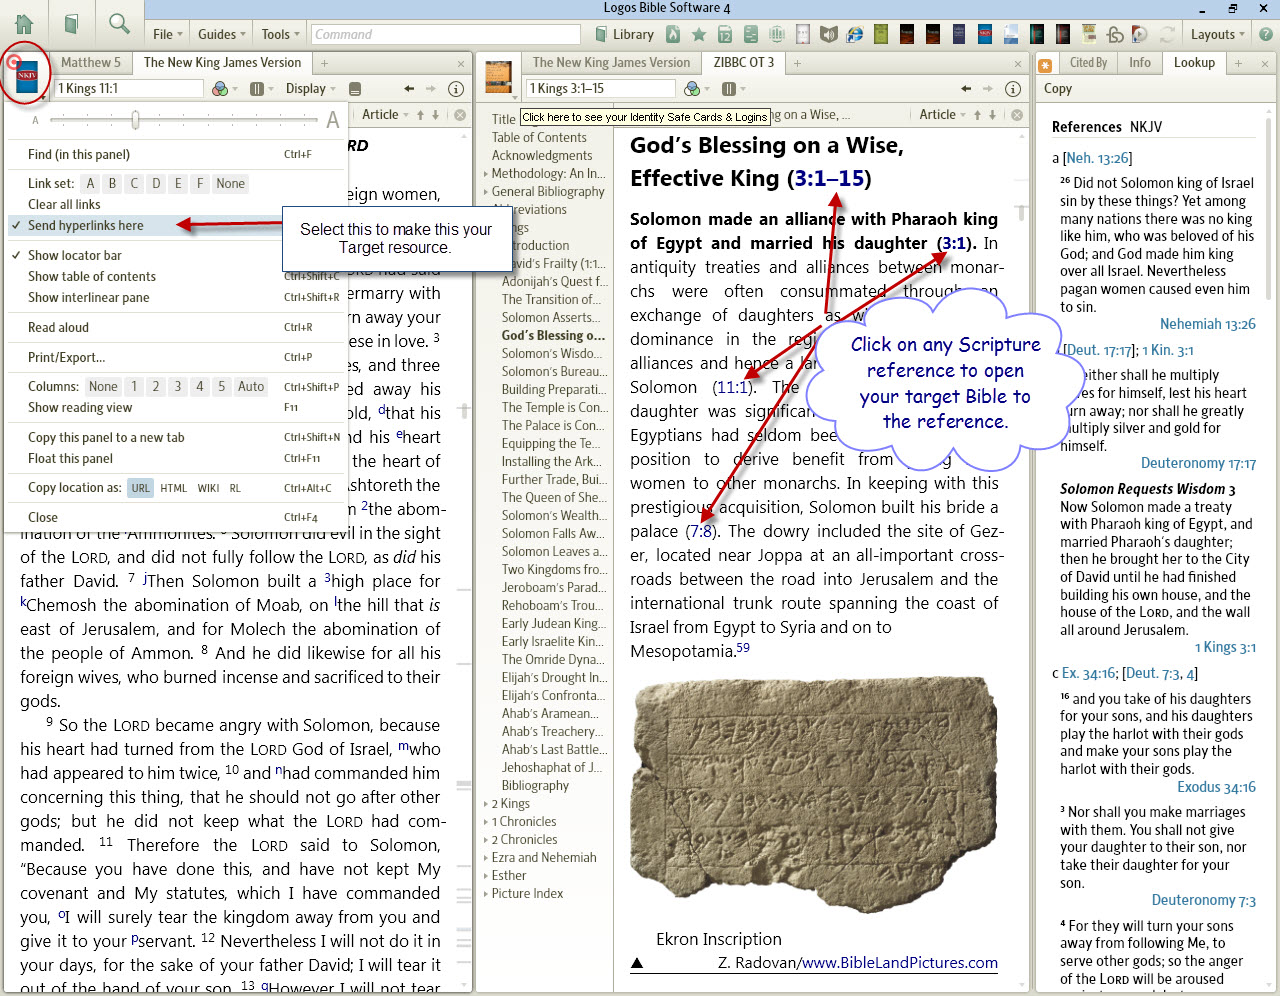Screen dimensions: 1280x996
Task: Click the flame icon next to Library
Action: 673,34
